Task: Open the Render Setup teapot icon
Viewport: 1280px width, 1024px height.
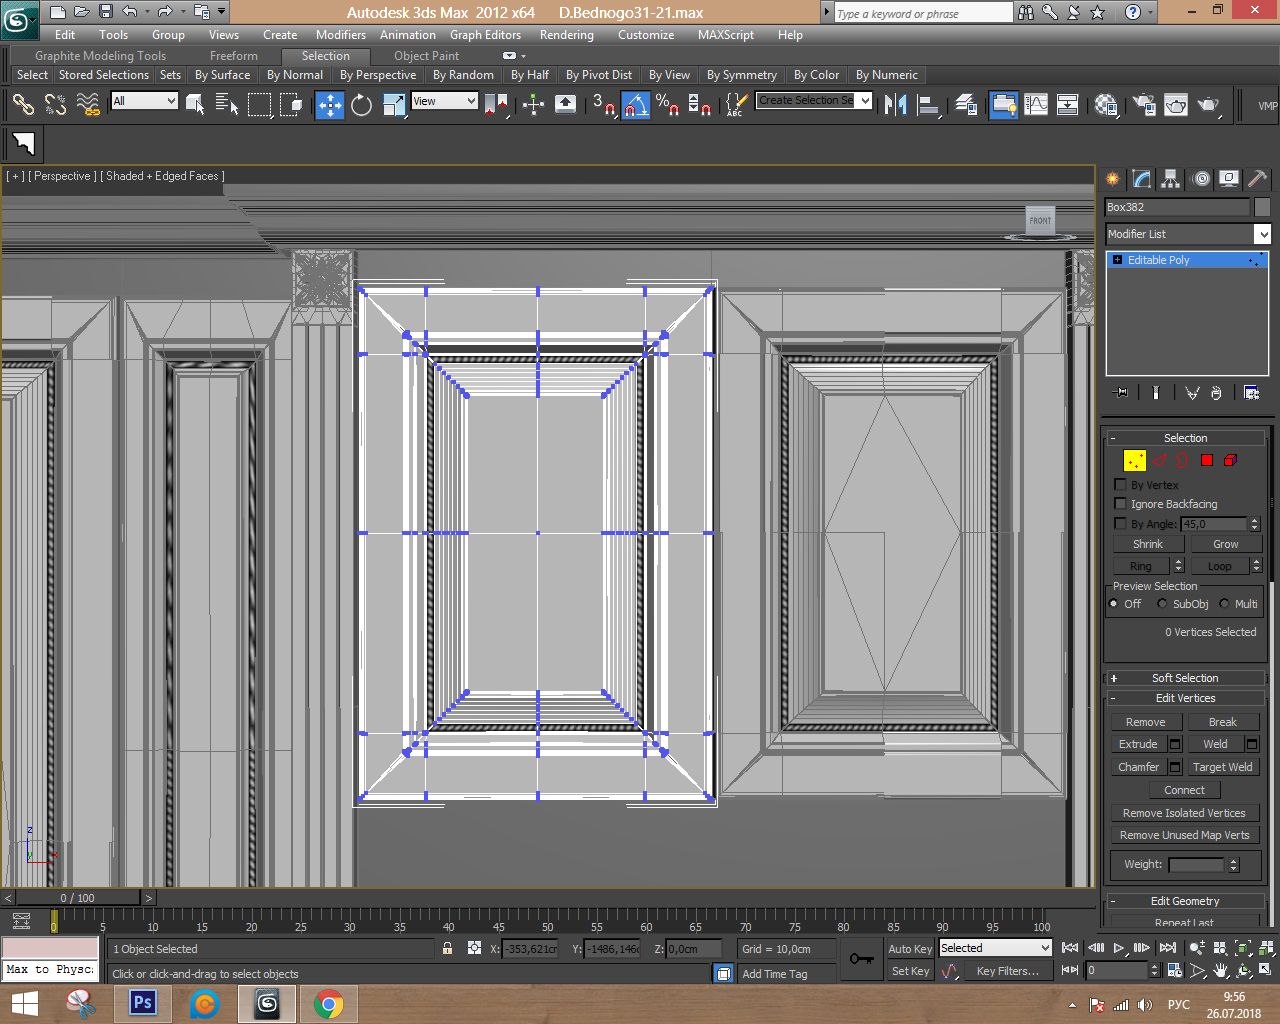Action: tap(1144, 104)
